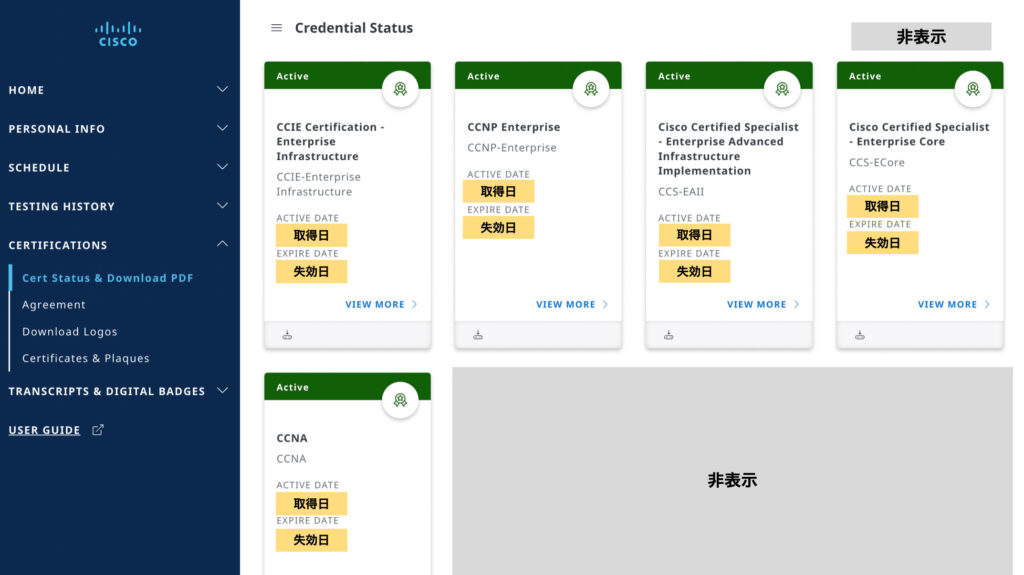Expand TRANSCRIPTS & DIGITAL BADGES chevron
Image resolution: width=1024 pixels, height=575 pixels.
[x=223, y=390]
